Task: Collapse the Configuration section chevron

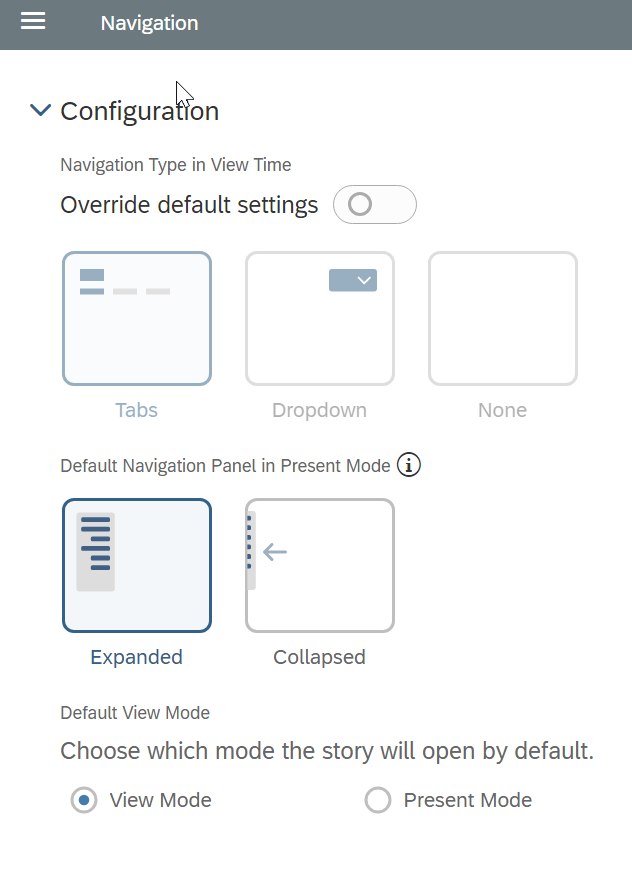Action: tap(40, 111)
